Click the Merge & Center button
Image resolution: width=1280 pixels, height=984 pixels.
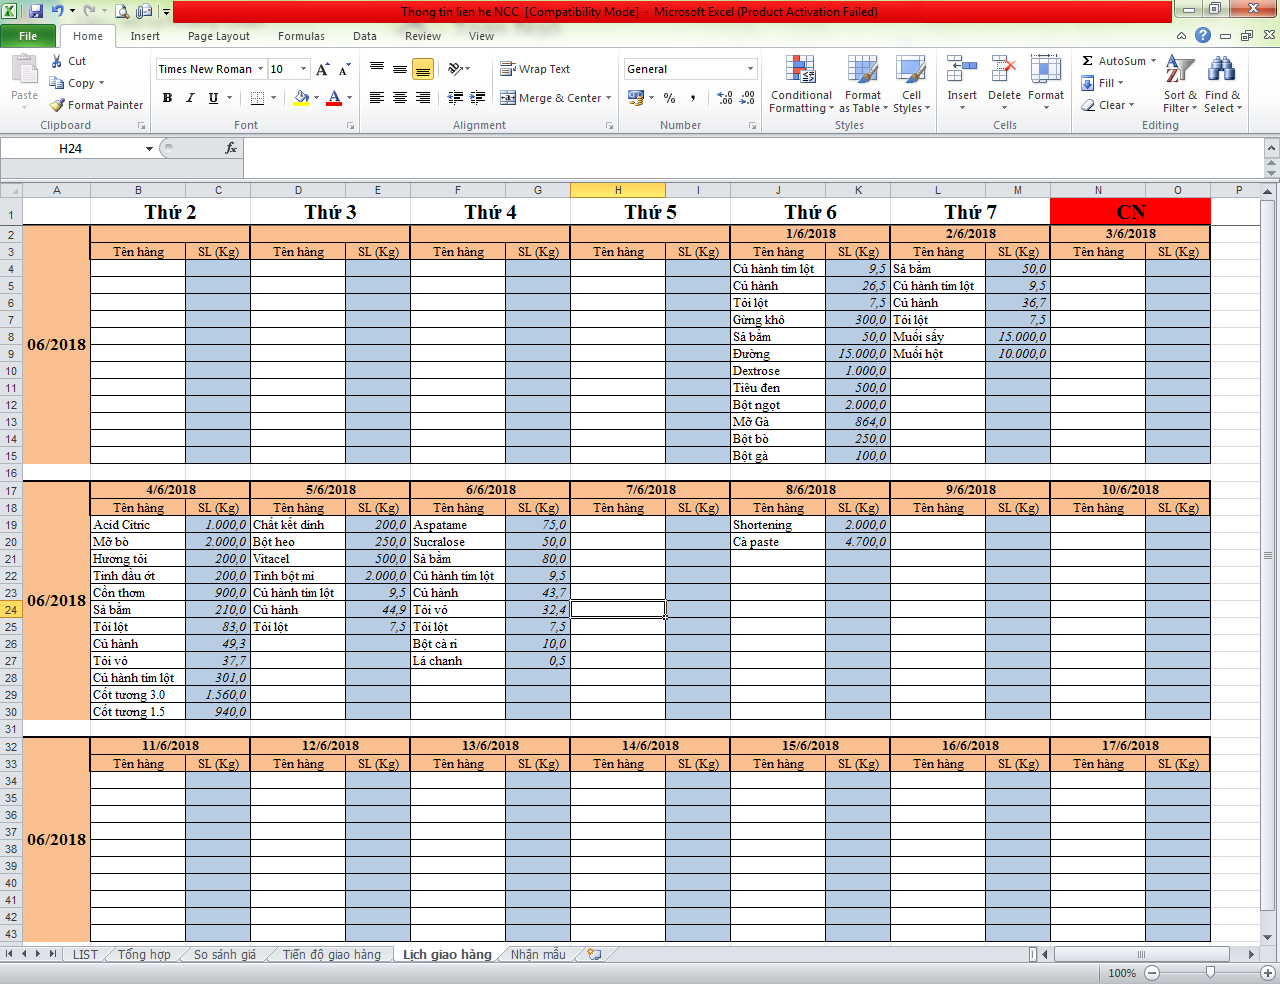(555, 98)
